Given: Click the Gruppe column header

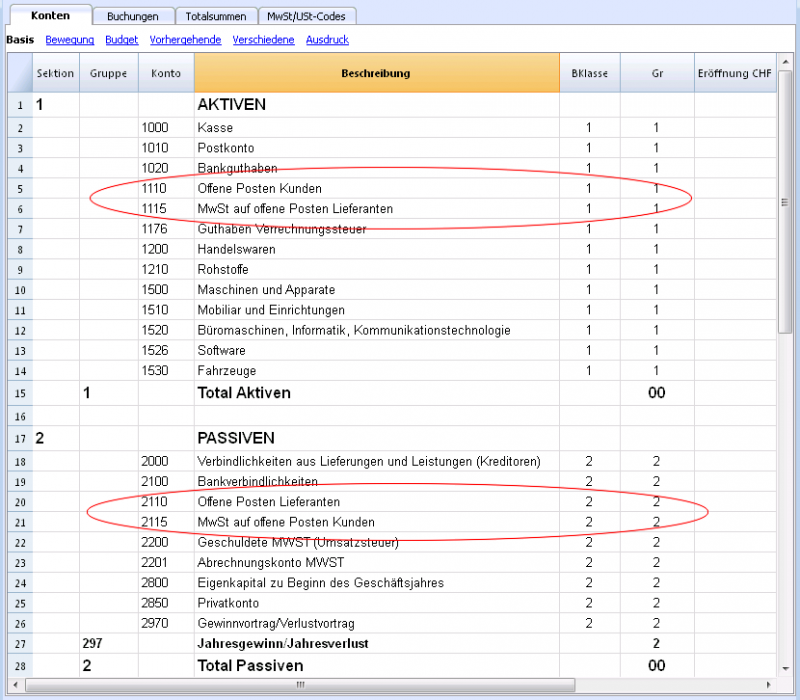Looking at the screenshot, I should coord(109,73).
